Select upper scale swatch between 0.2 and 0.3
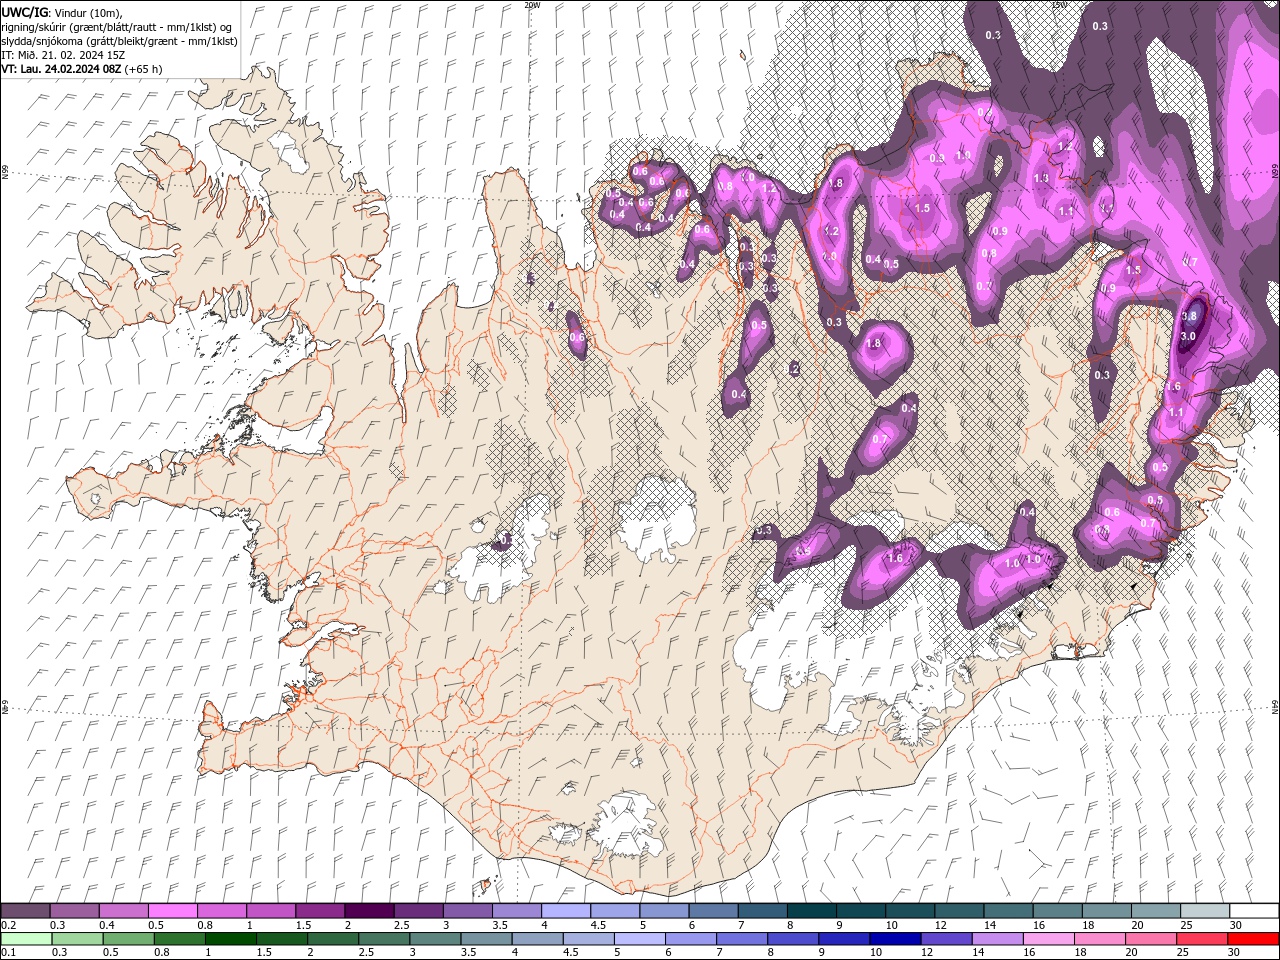This screenshot has width=1280, height=960. coord(26,911)
